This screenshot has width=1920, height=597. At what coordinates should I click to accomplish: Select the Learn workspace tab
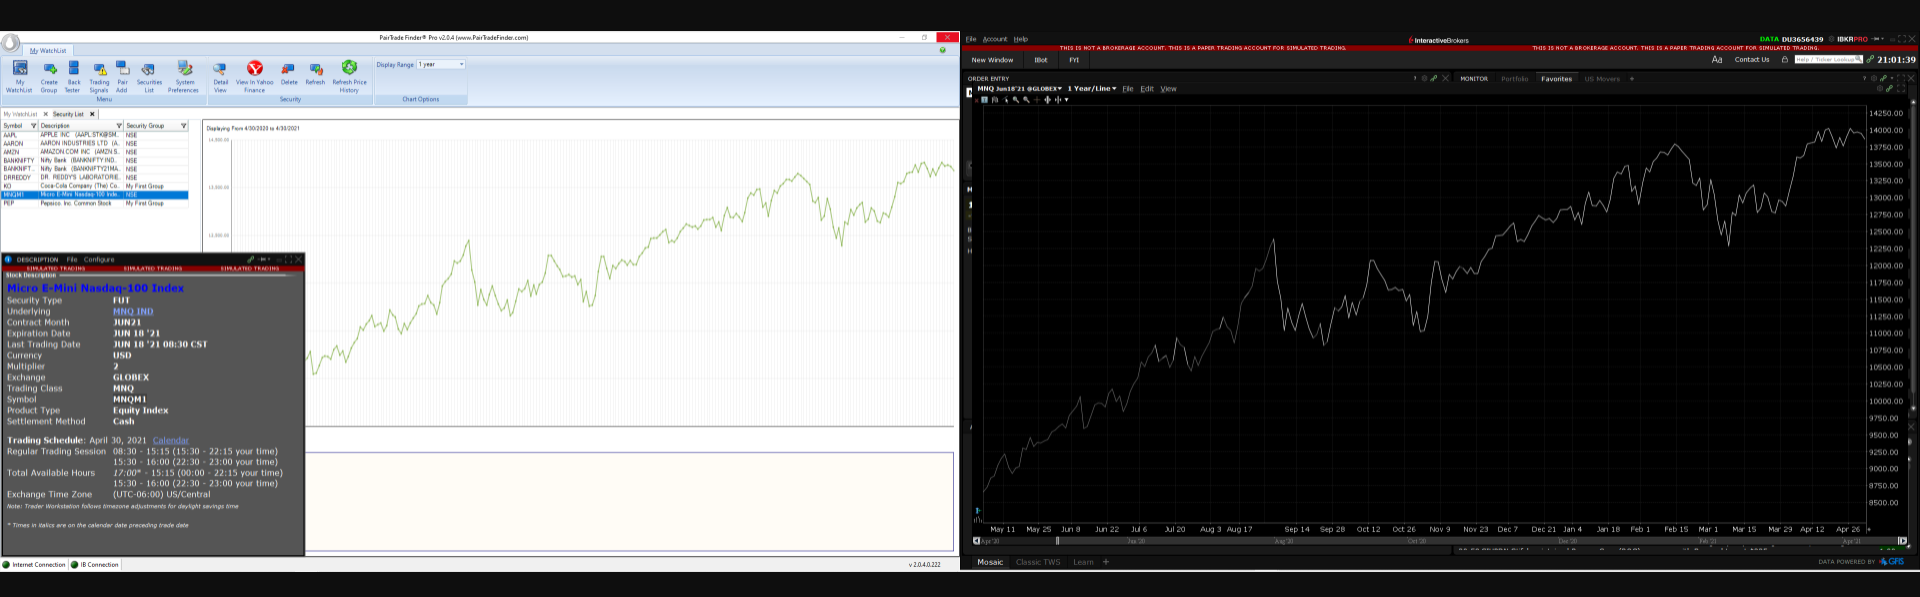click(x=1083, y=562)
